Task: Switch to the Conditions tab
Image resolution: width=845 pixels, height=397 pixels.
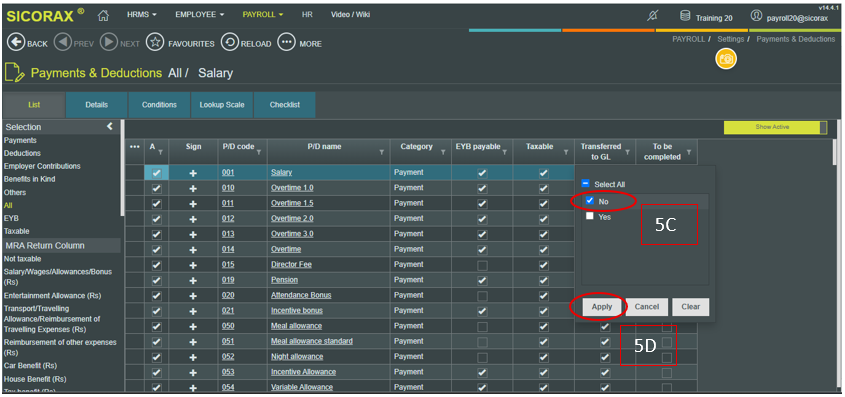Action: point(160,105)
